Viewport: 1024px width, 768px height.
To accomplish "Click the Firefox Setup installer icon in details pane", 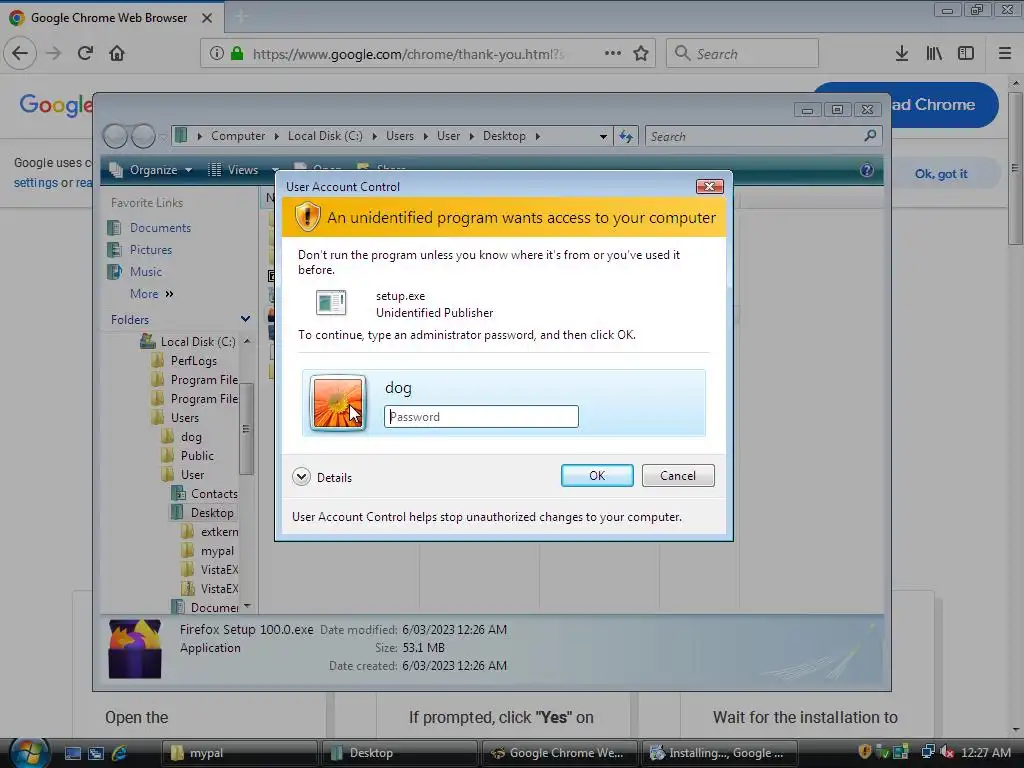I will [x=135, y=648].
